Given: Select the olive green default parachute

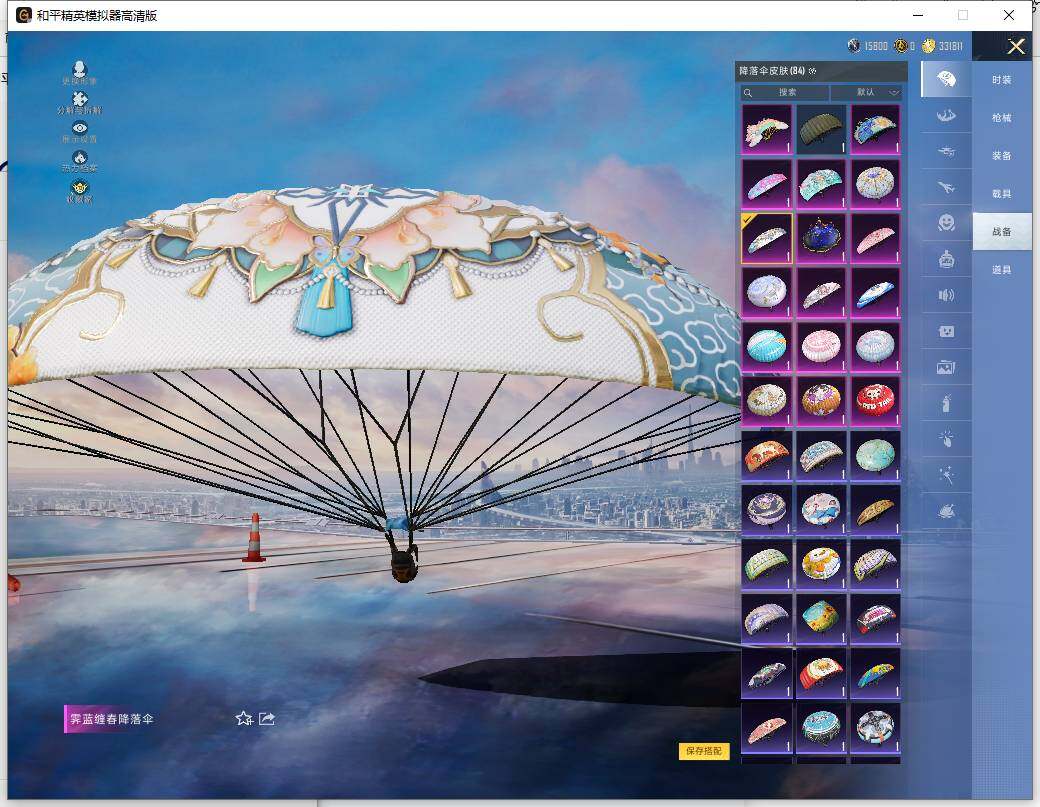Looking at the screenshot, I should pyautogui.click(x=821, y=130).
